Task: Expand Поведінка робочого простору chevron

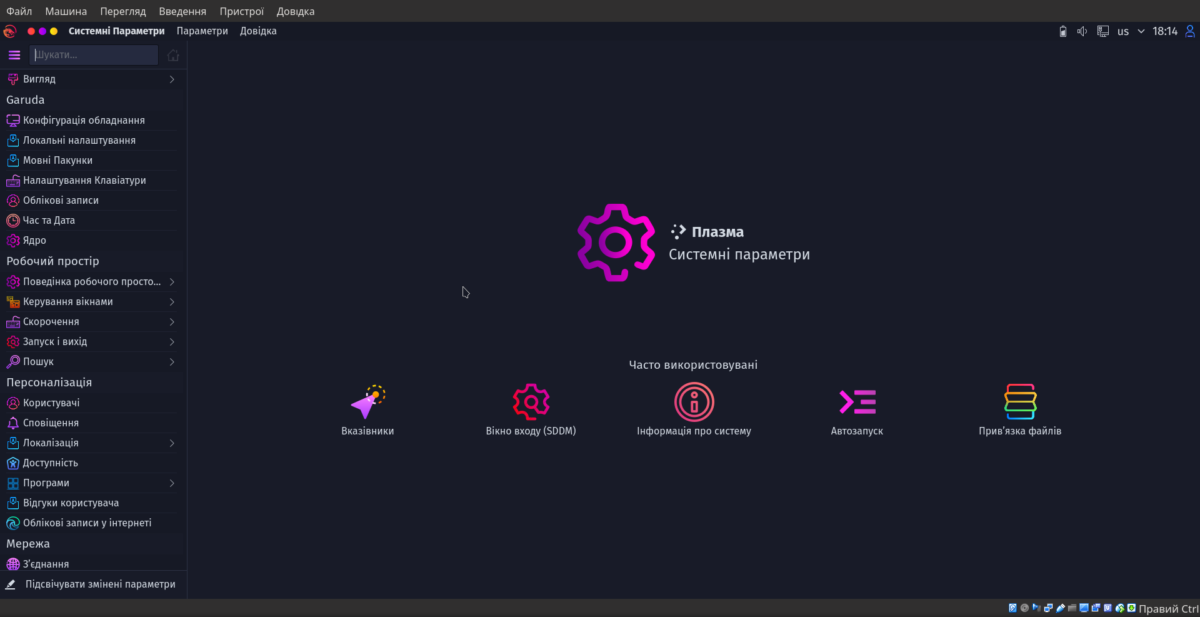Action: click(x=172, y=282)
